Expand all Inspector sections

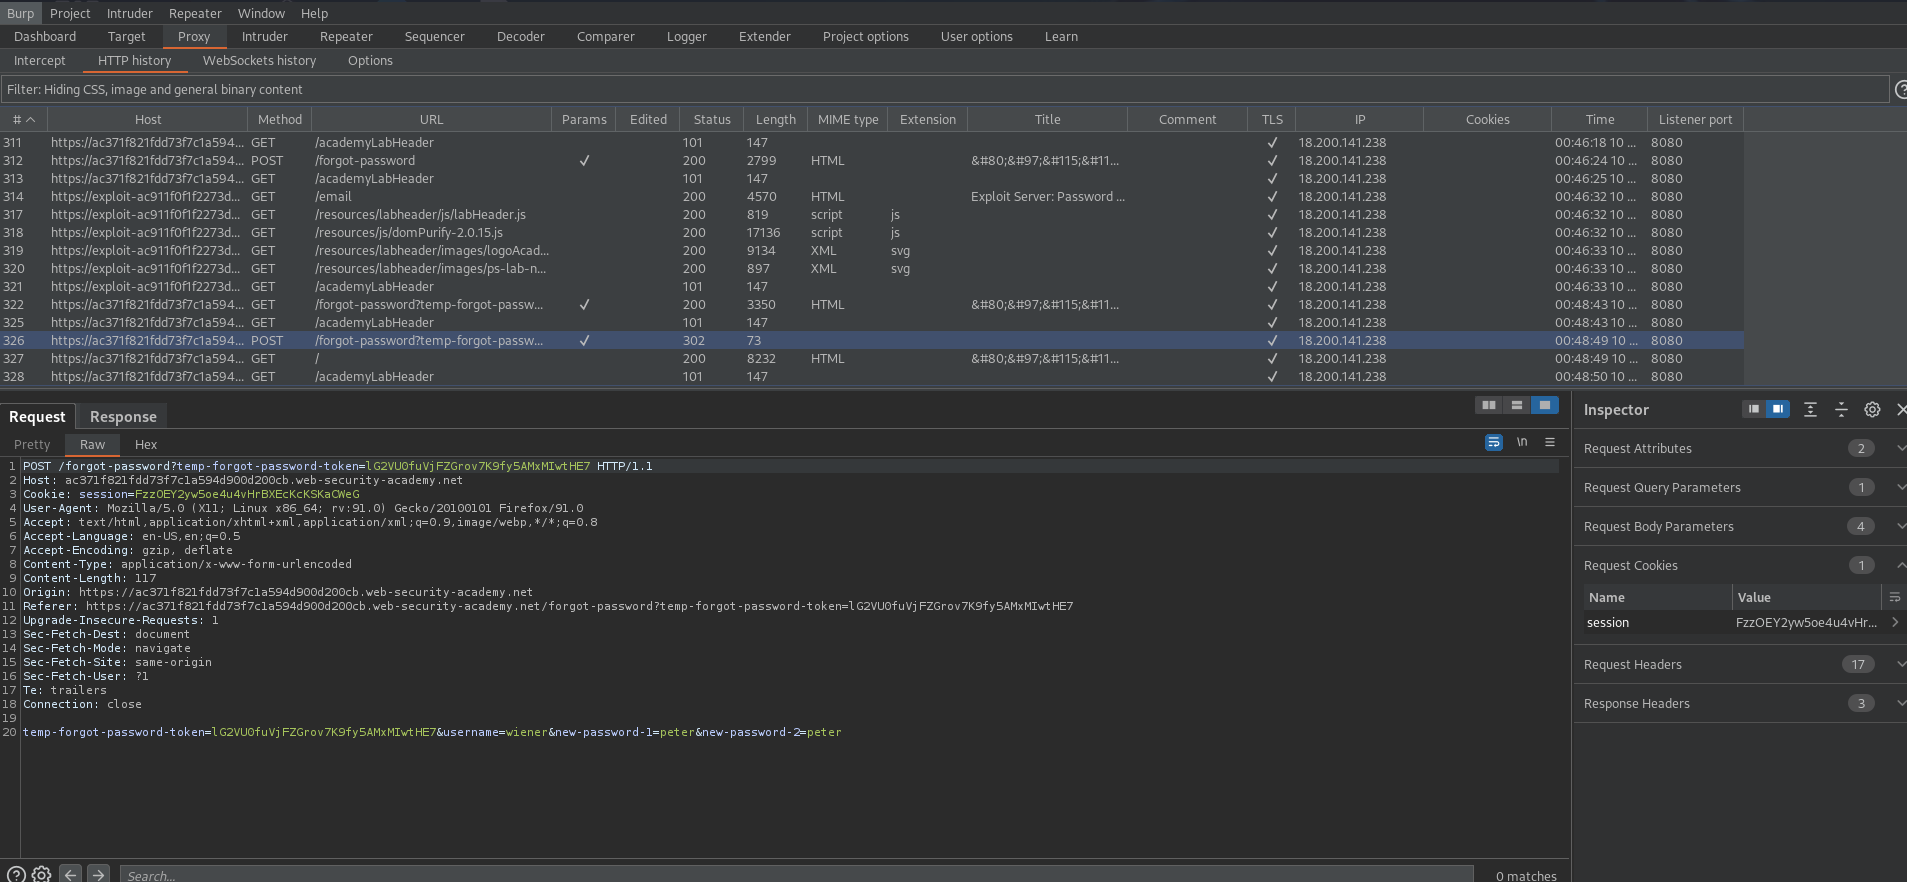1810,409
